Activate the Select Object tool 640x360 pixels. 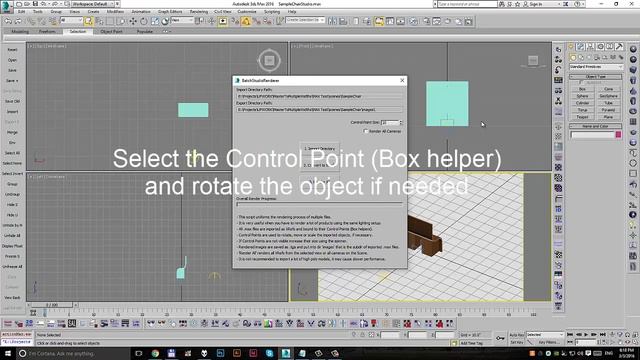[88, 21]
